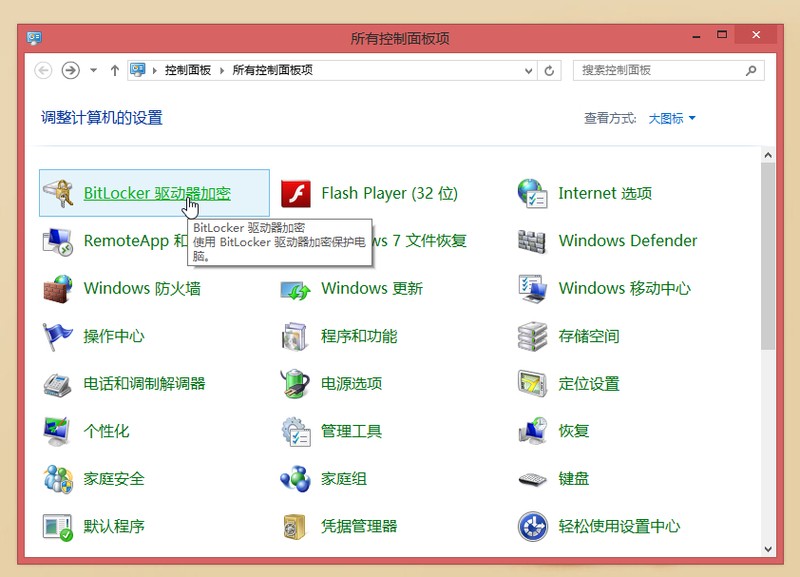
Task: Click the window system menu icon in title bar
Action: (34, 38)
